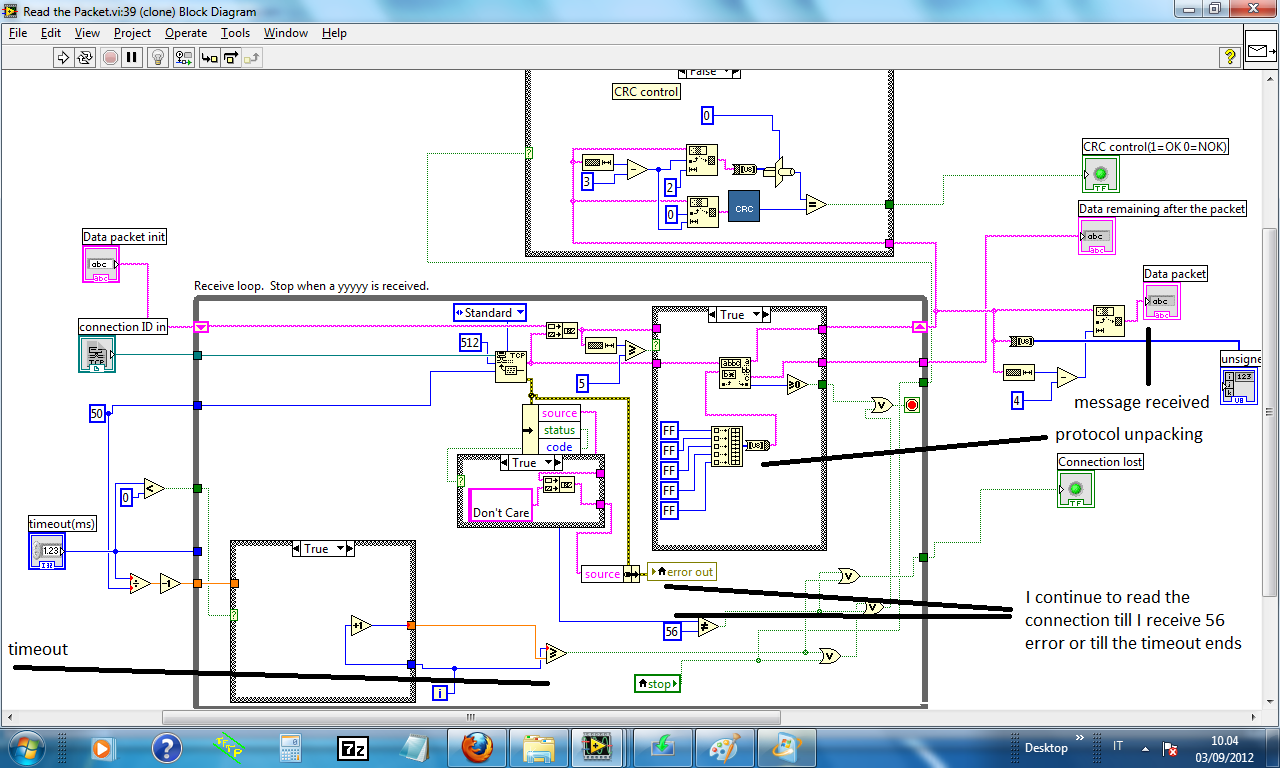
Task: Click the envelope VI icon pane
Action: click(1261, 50)
